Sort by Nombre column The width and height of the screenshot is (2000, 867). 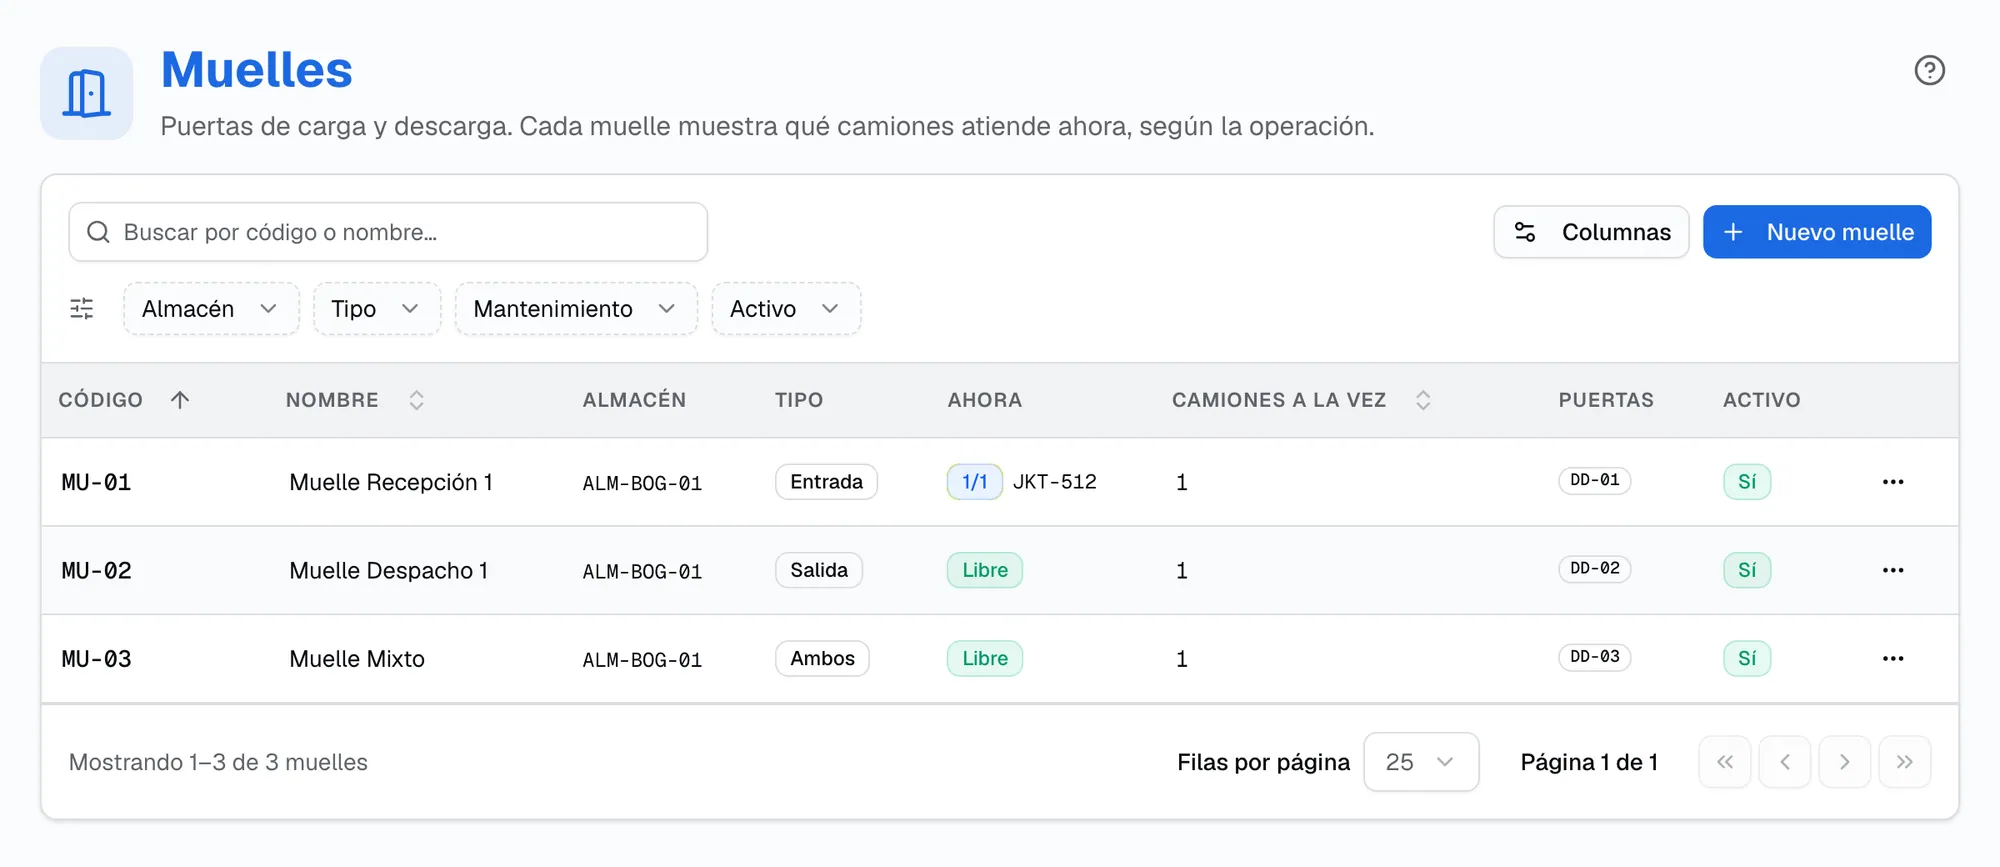[355, 400]
